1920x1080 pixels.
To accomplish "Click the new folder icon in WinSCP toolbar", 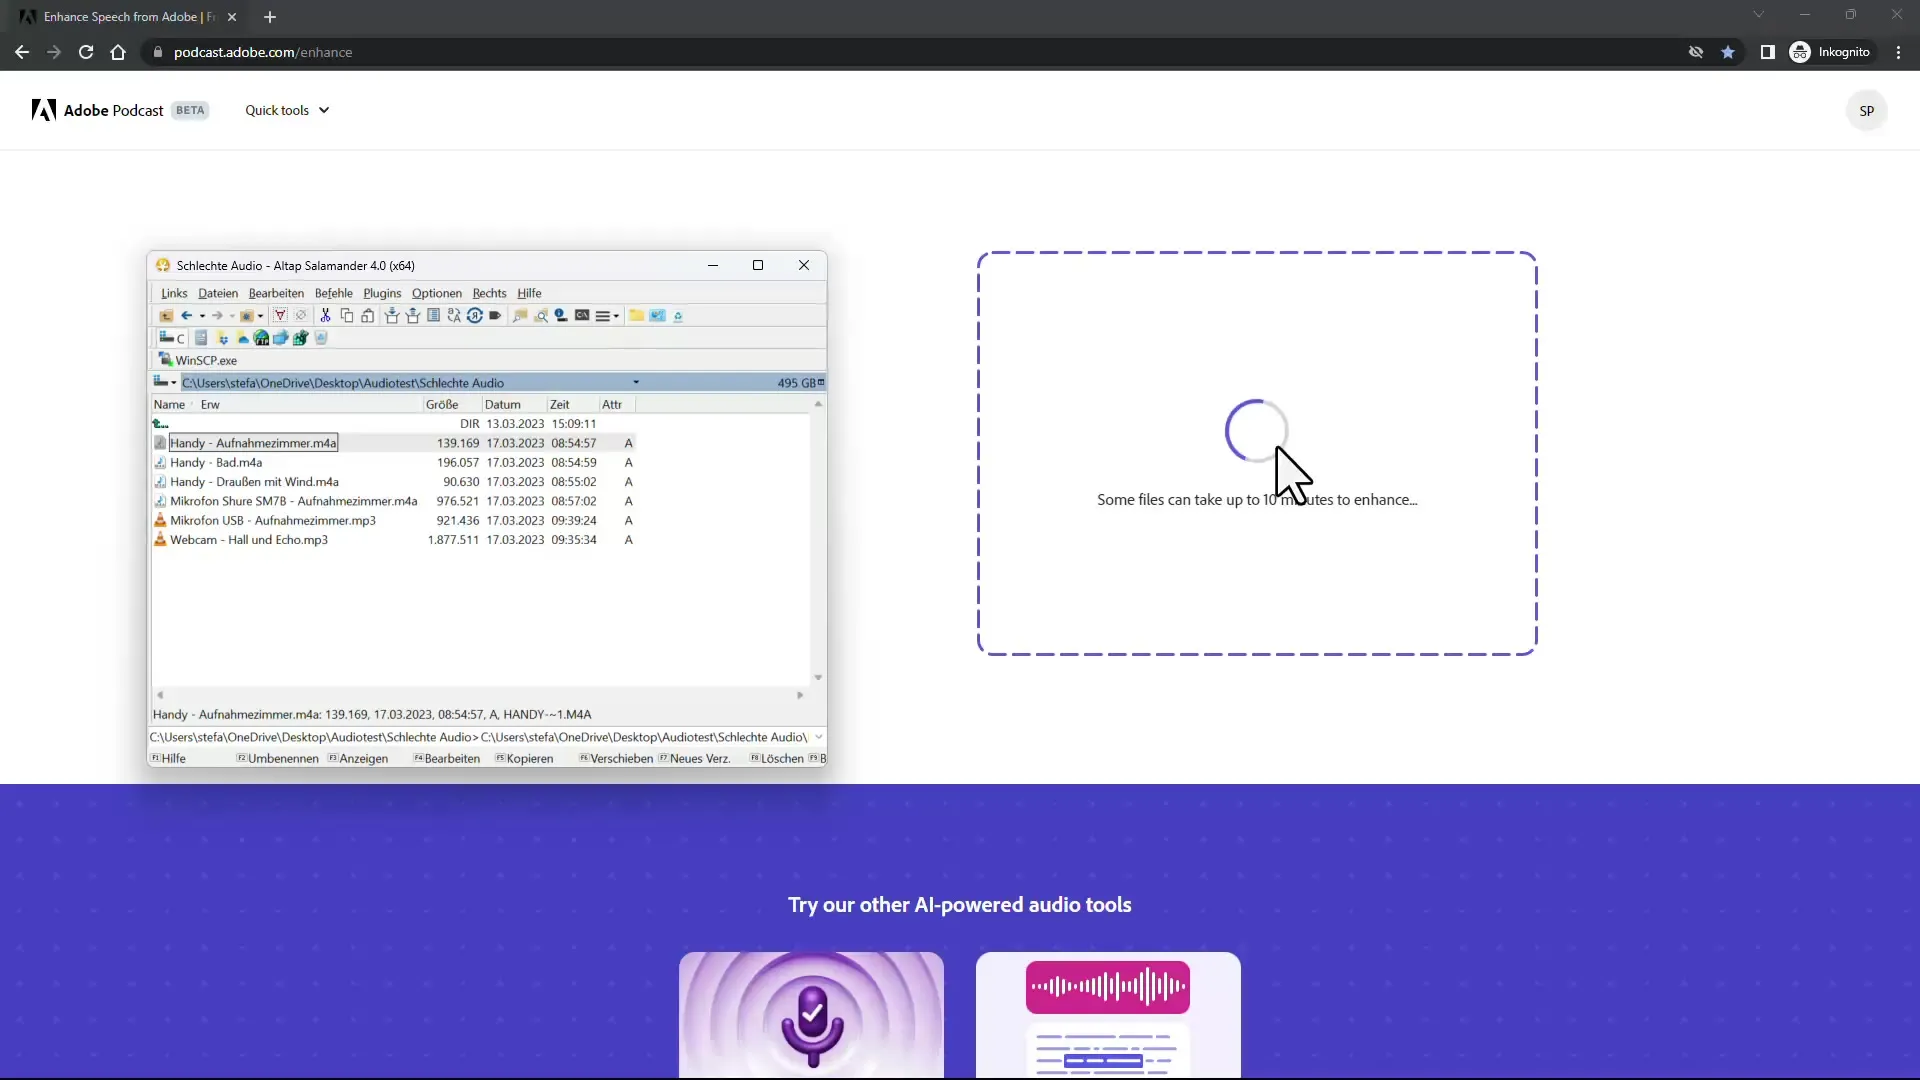I will pos(638,315).
